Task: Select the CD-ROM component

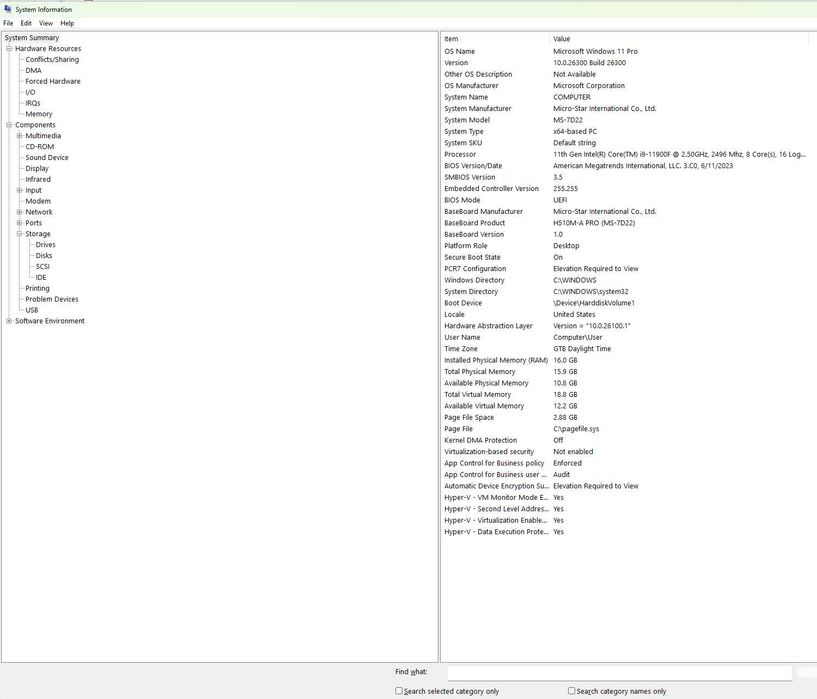Action: (x=40, y=146)
